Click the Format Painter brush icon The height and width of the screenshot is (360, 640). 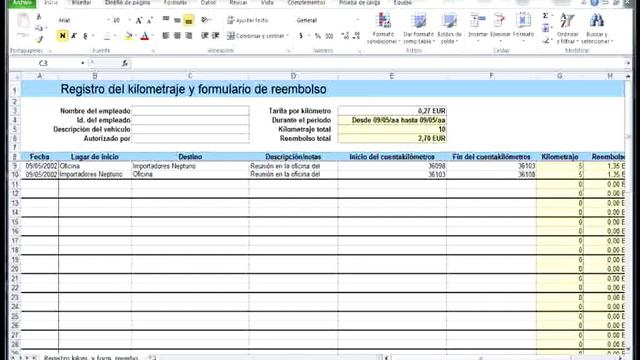point(39,40)
